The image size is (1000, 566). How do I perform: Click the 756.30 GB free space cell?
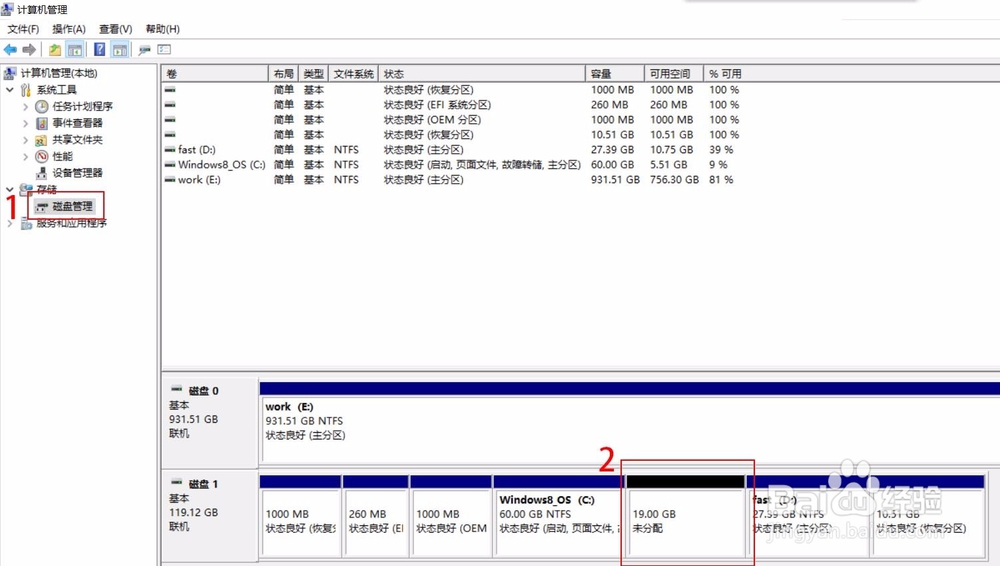click(x=674, y=180)
